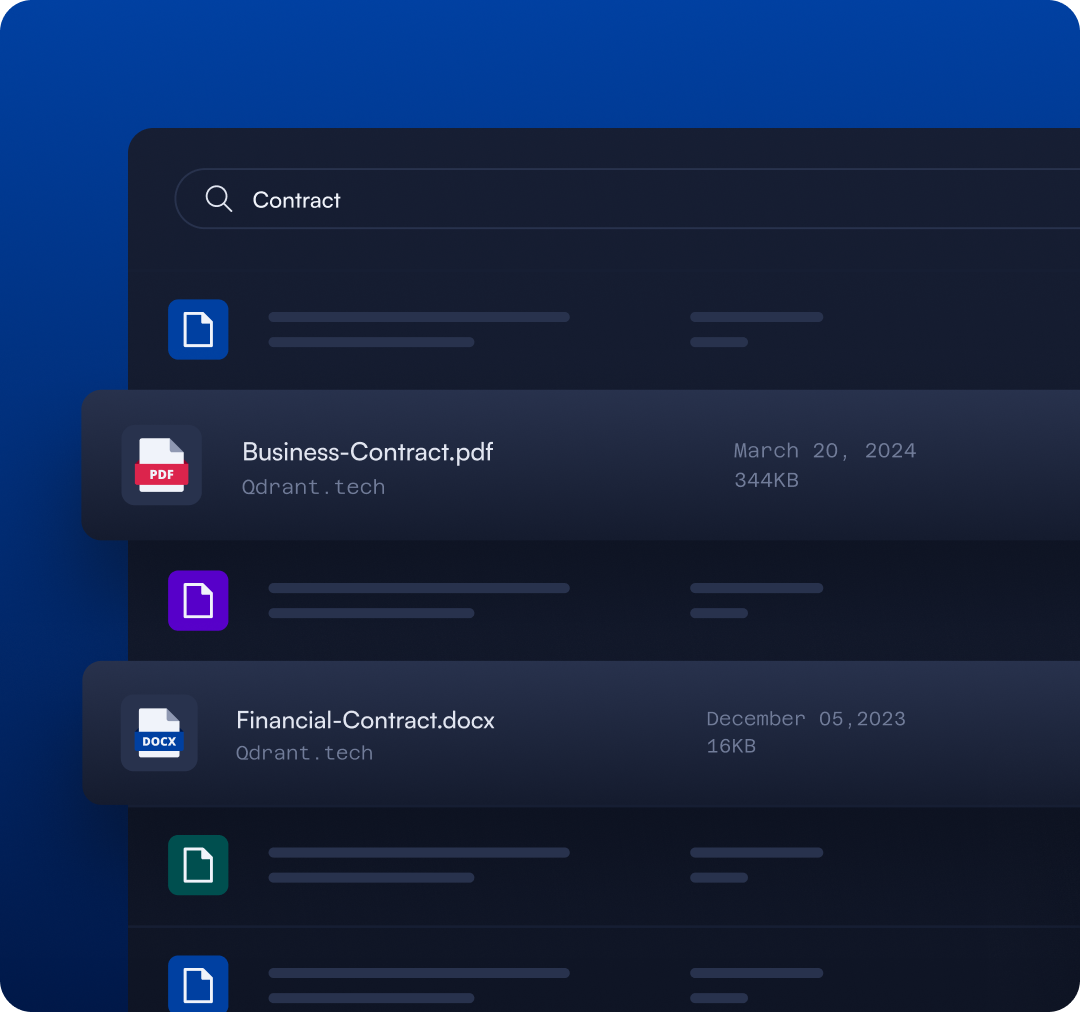Click the blue document icon in bottom row
1080x1012 pixels.
[198, 984]
